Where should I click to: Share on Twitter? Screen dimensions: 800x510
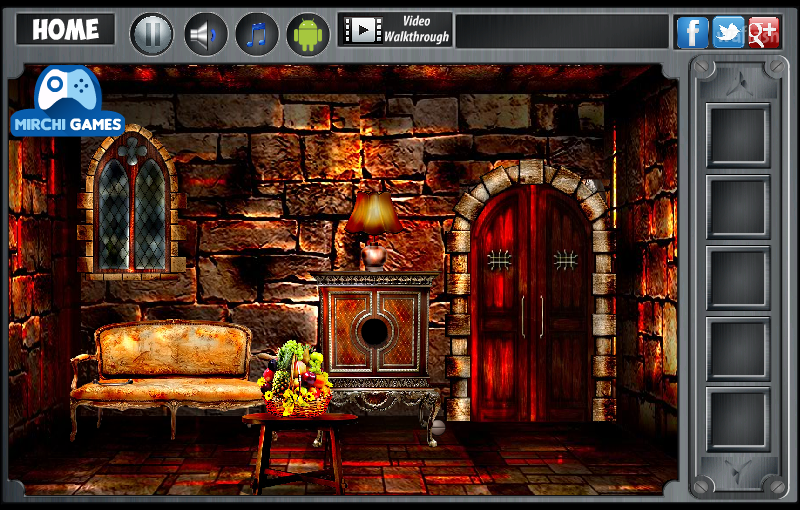[728, 32]
